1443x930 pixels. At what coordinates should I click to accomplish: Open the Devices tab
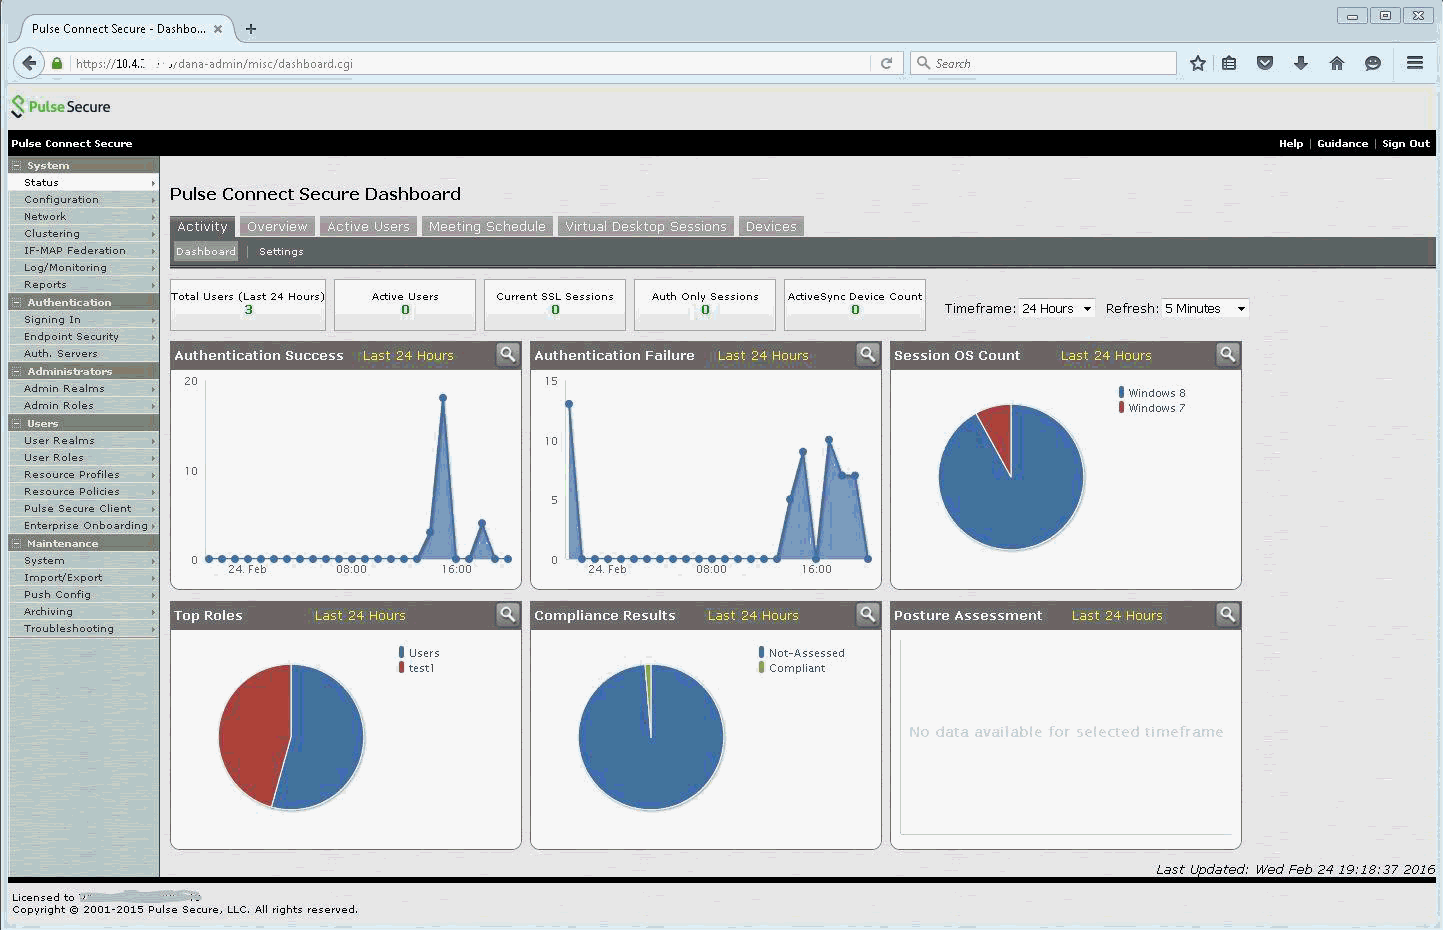(771, 227)
